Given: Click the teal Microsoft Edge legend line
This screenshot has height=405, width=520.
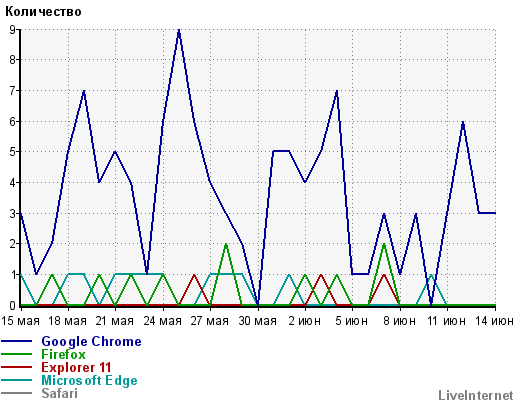Looking at the screenshot, I should (x=17, y=380).
